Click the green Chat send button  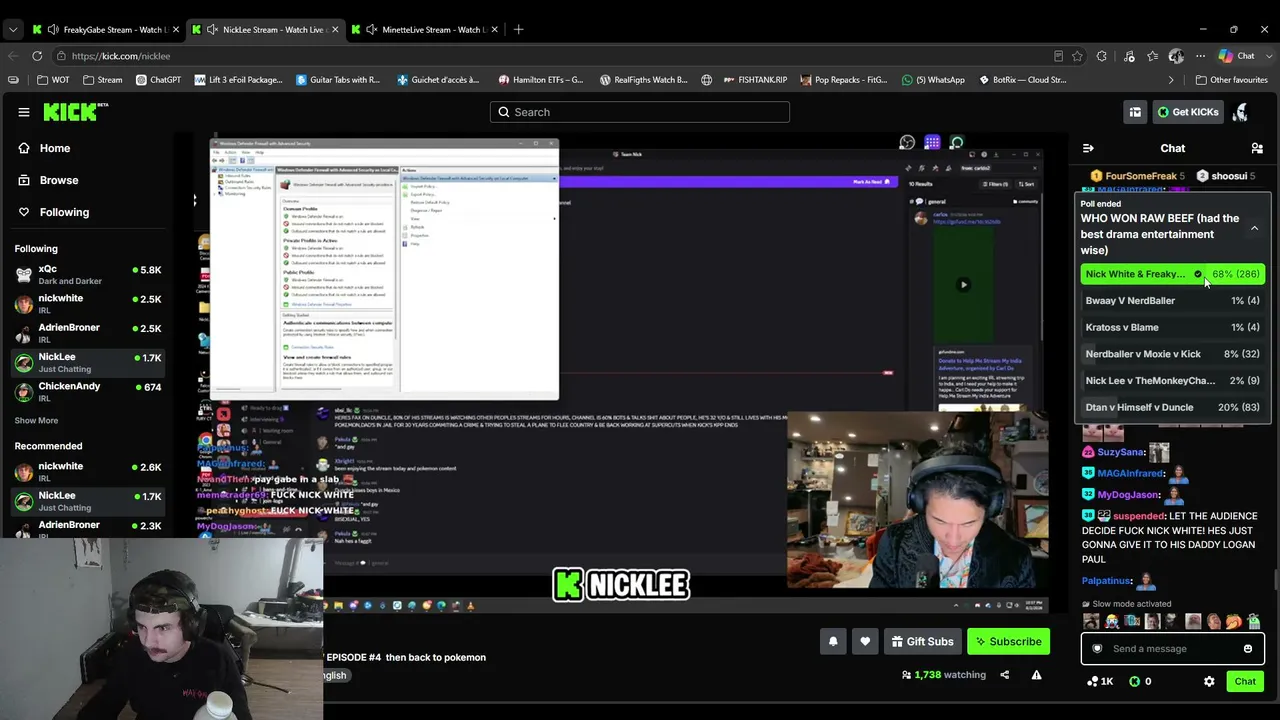point(1245,681)
